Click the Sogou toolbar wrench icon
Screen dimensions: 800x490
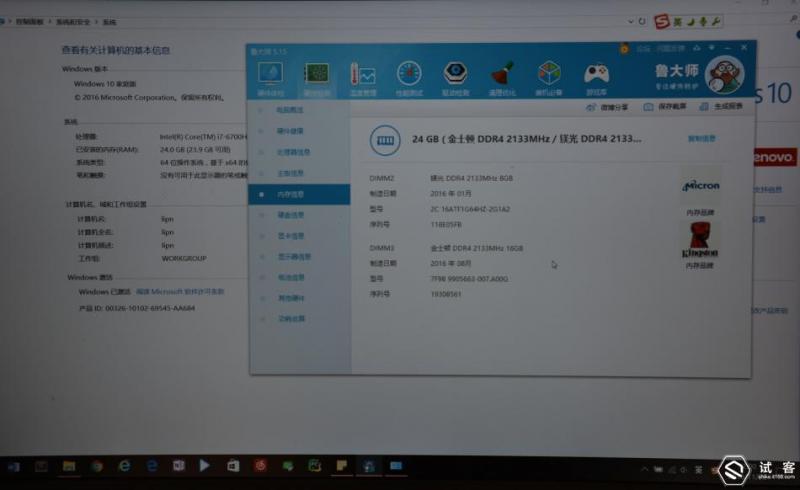715,21
